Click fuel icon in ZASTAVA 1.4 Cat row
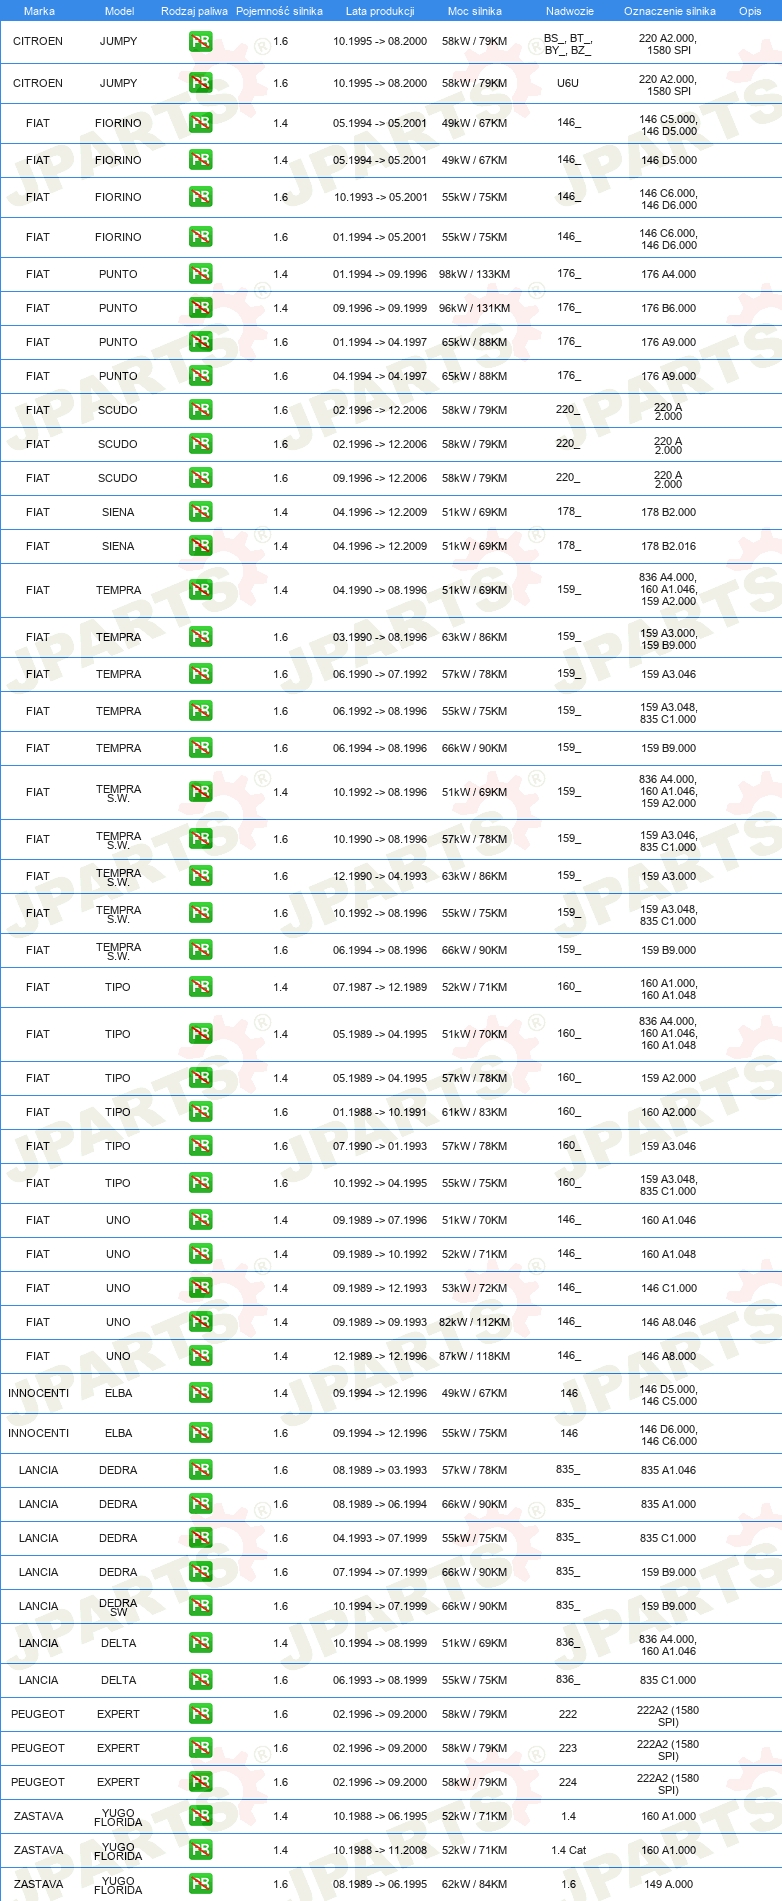782x1901 pixels. tap(200, 1850)
